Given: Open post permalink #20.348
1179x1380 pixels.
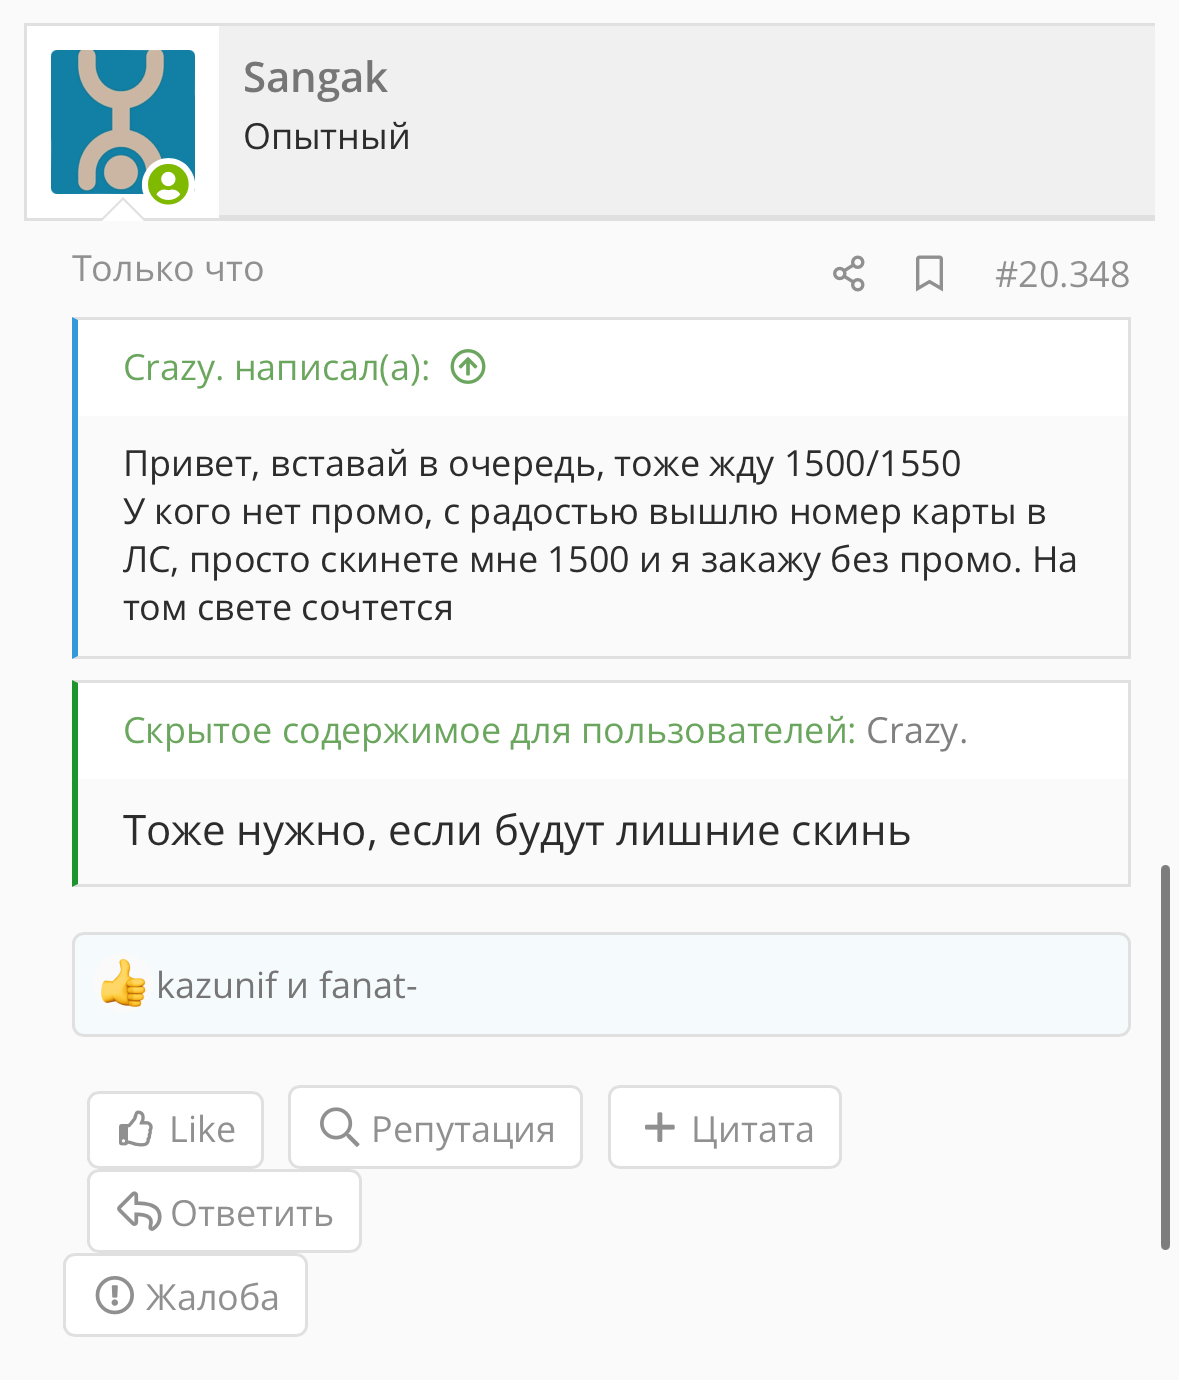Looking at the screenshot, I should coord(1062,274).
